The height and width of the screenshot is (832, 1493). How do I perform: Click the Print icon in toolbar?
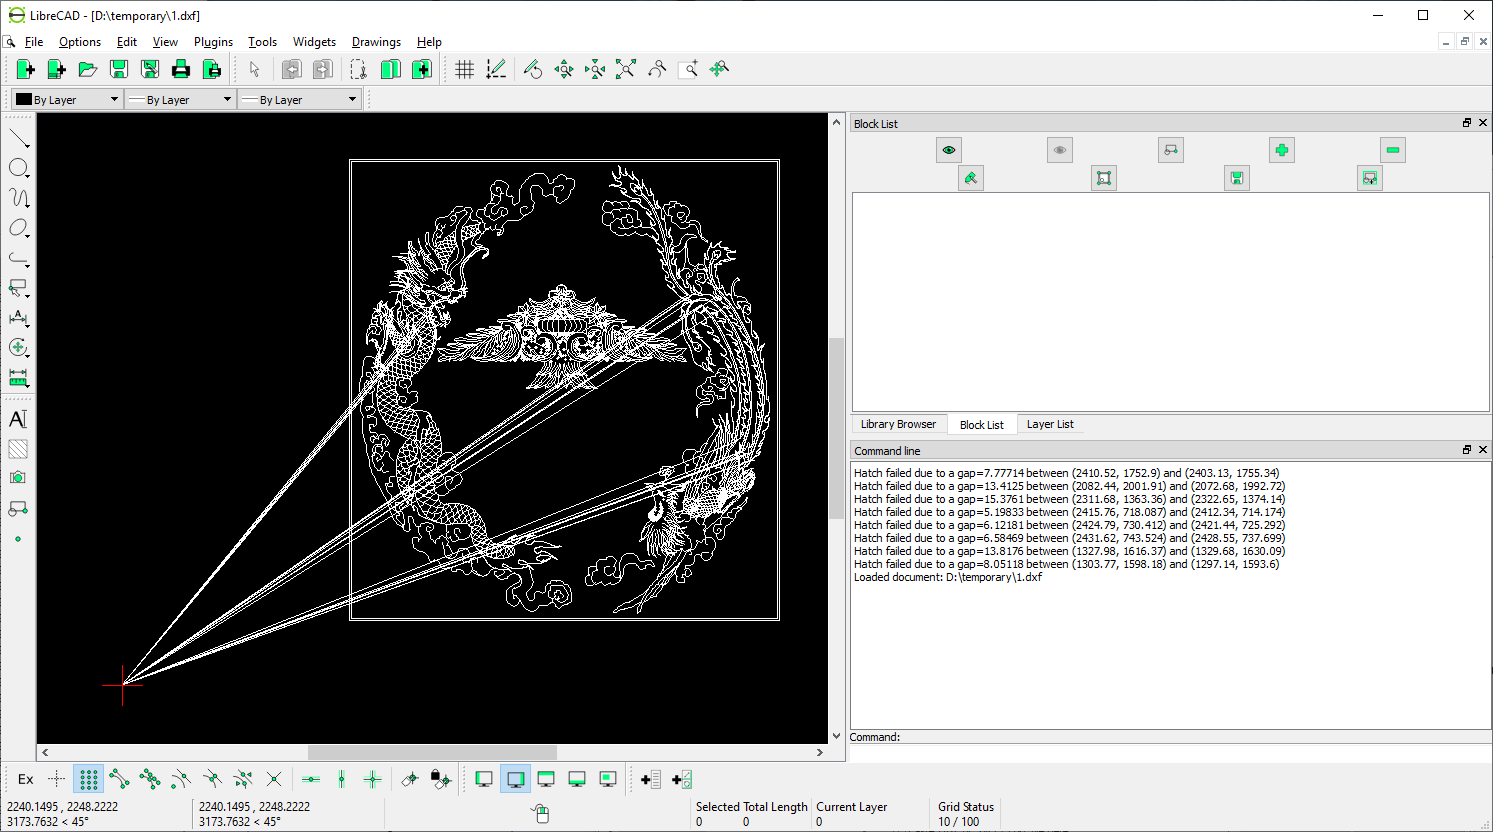click(x=181, y=69)
